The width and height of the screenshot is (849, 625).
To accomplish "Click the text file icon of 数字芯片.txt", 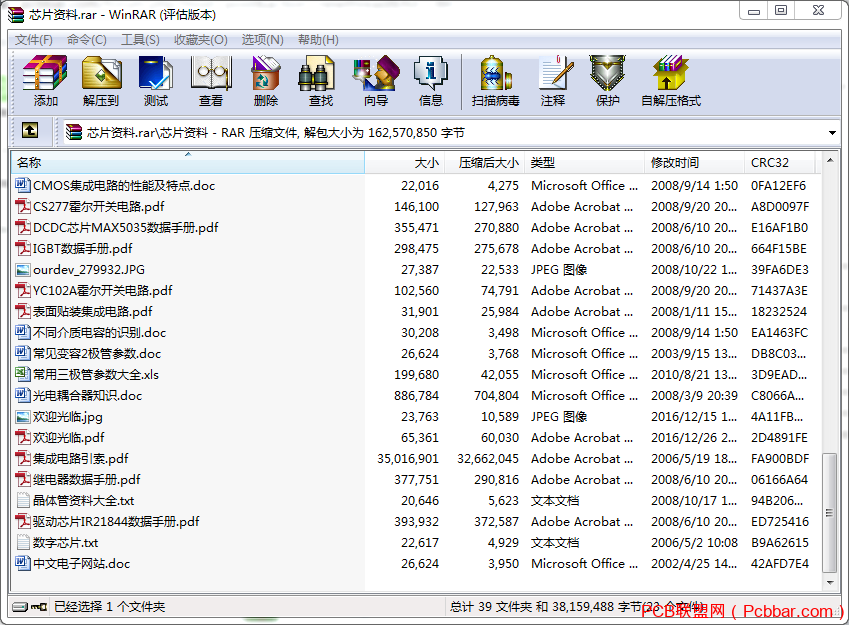I will click(x=23, y=542).
